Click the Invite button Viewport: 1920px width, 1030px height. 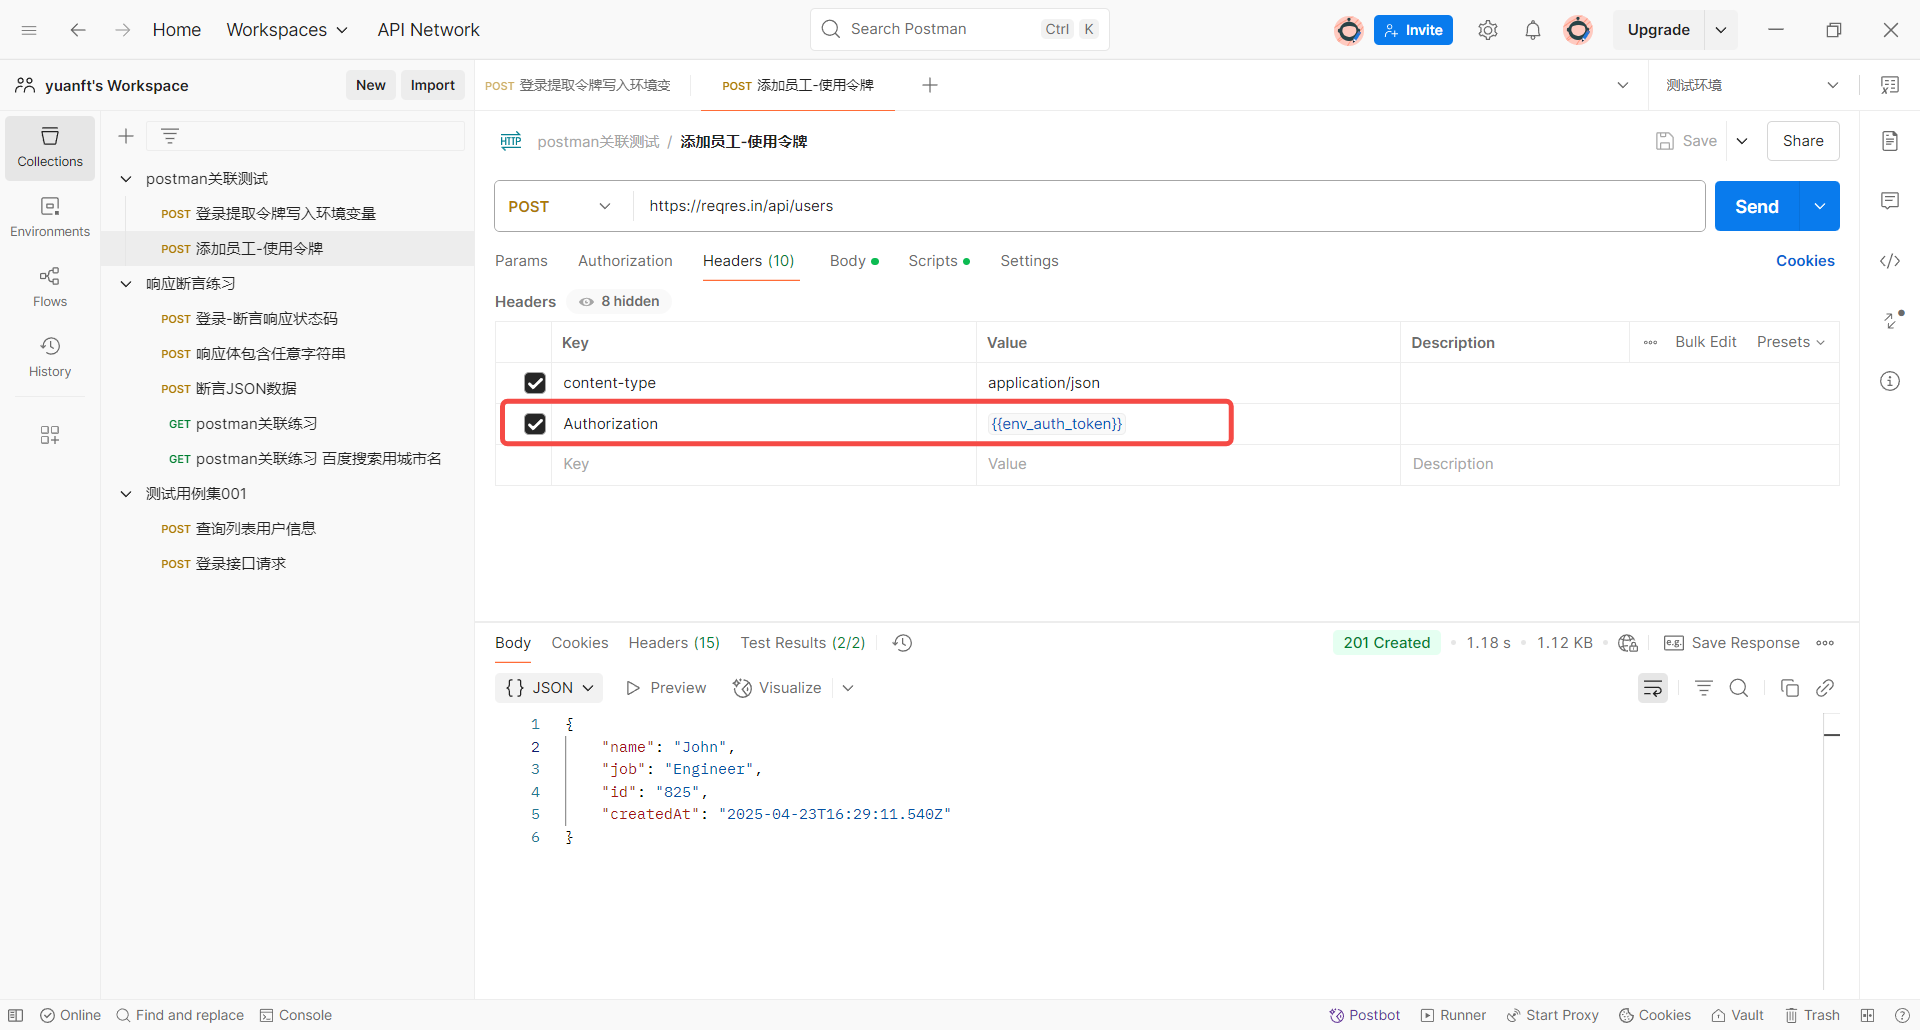coord(1413,30)
